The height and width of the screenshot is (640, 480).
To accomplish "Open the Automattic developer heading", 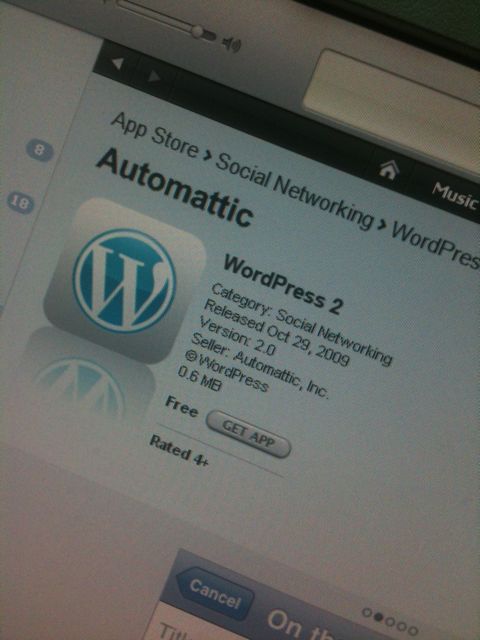I will coord(175,187).
